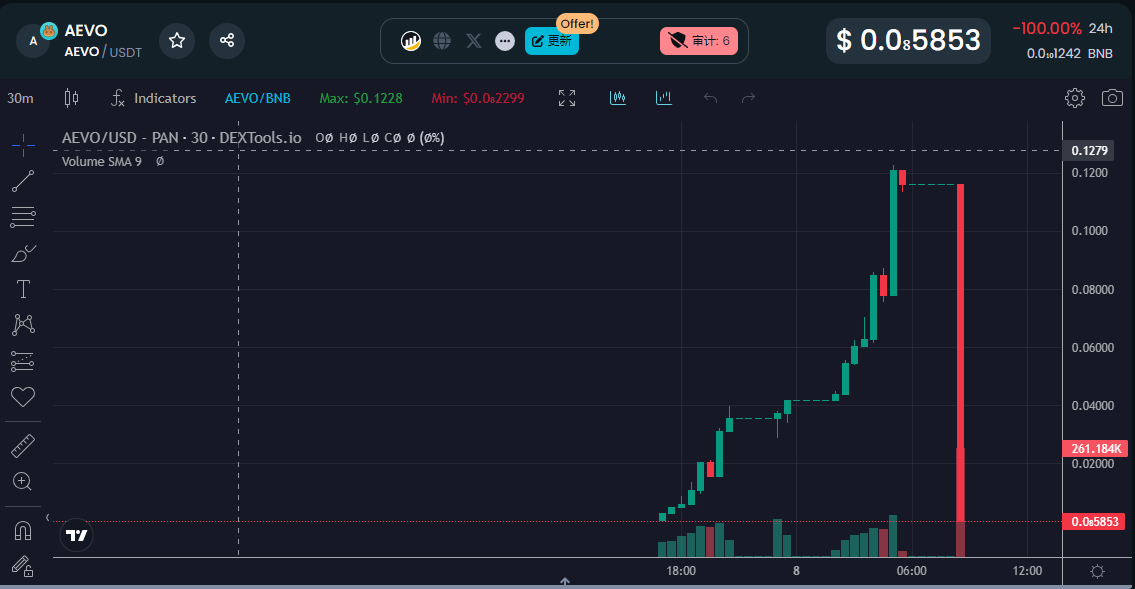The height and width of the screenshot is (589, 1135).
Task: Toggle lock all drawings pencil icon
Action: pos(23,567)
